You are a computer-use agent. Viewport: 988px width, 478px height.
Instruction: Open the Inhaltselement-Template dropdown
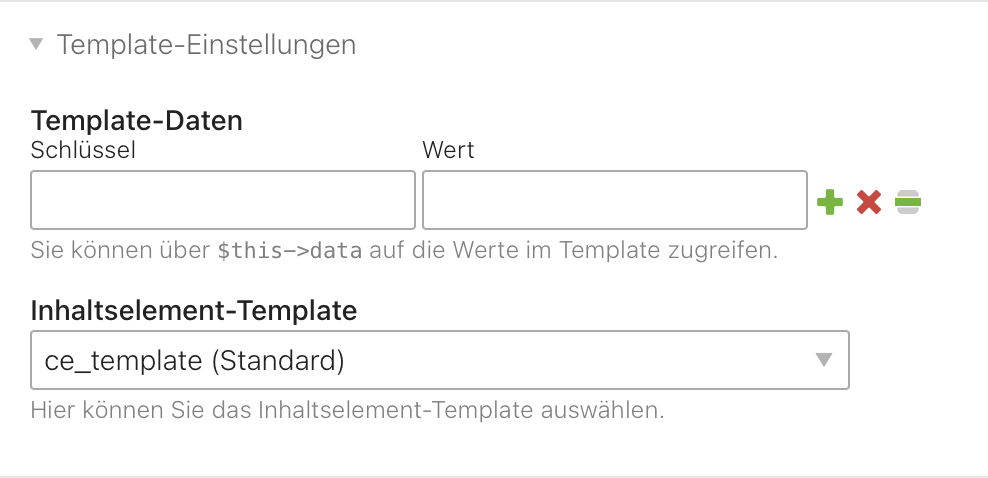coord(440,360)
